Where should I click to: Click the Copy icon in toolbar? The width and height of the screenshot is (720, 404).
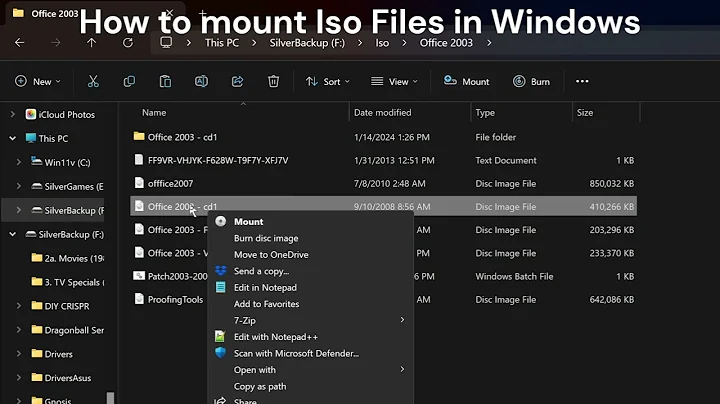point(129,82)
